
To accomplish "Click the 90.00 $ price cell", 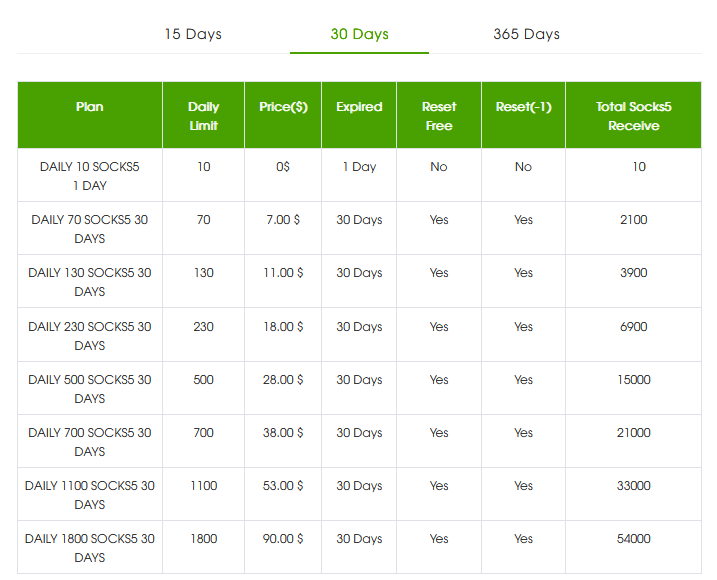I will [x=283, y=539].
